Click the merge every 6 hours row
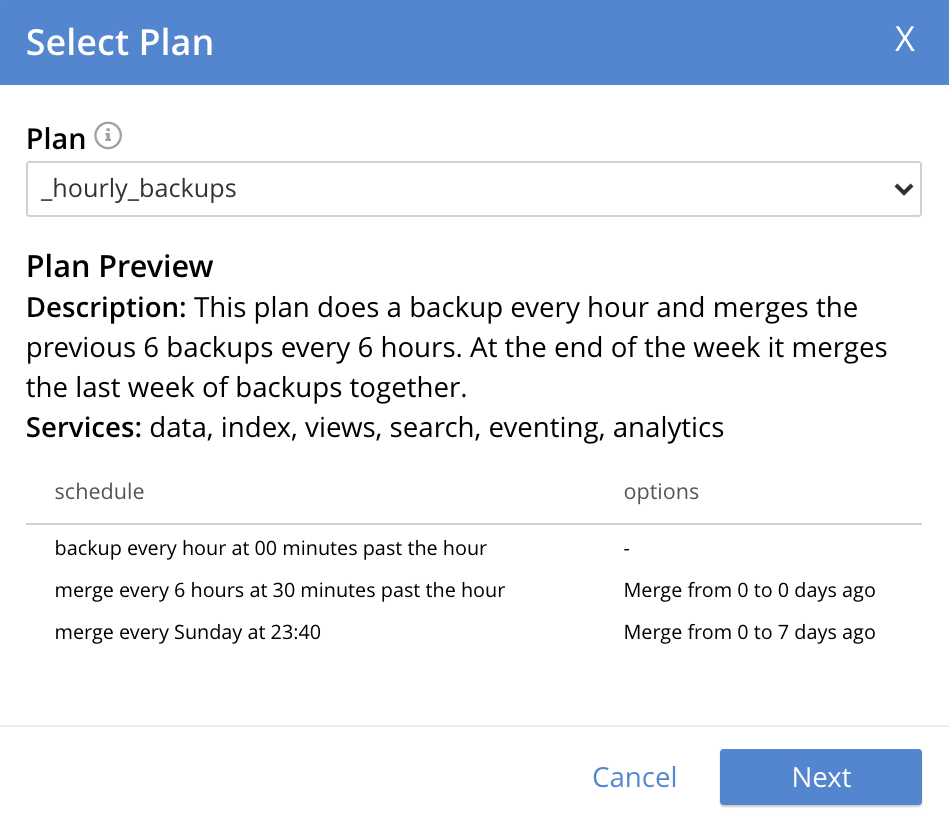This screenshot has height=825, width=949. point(279,590)
